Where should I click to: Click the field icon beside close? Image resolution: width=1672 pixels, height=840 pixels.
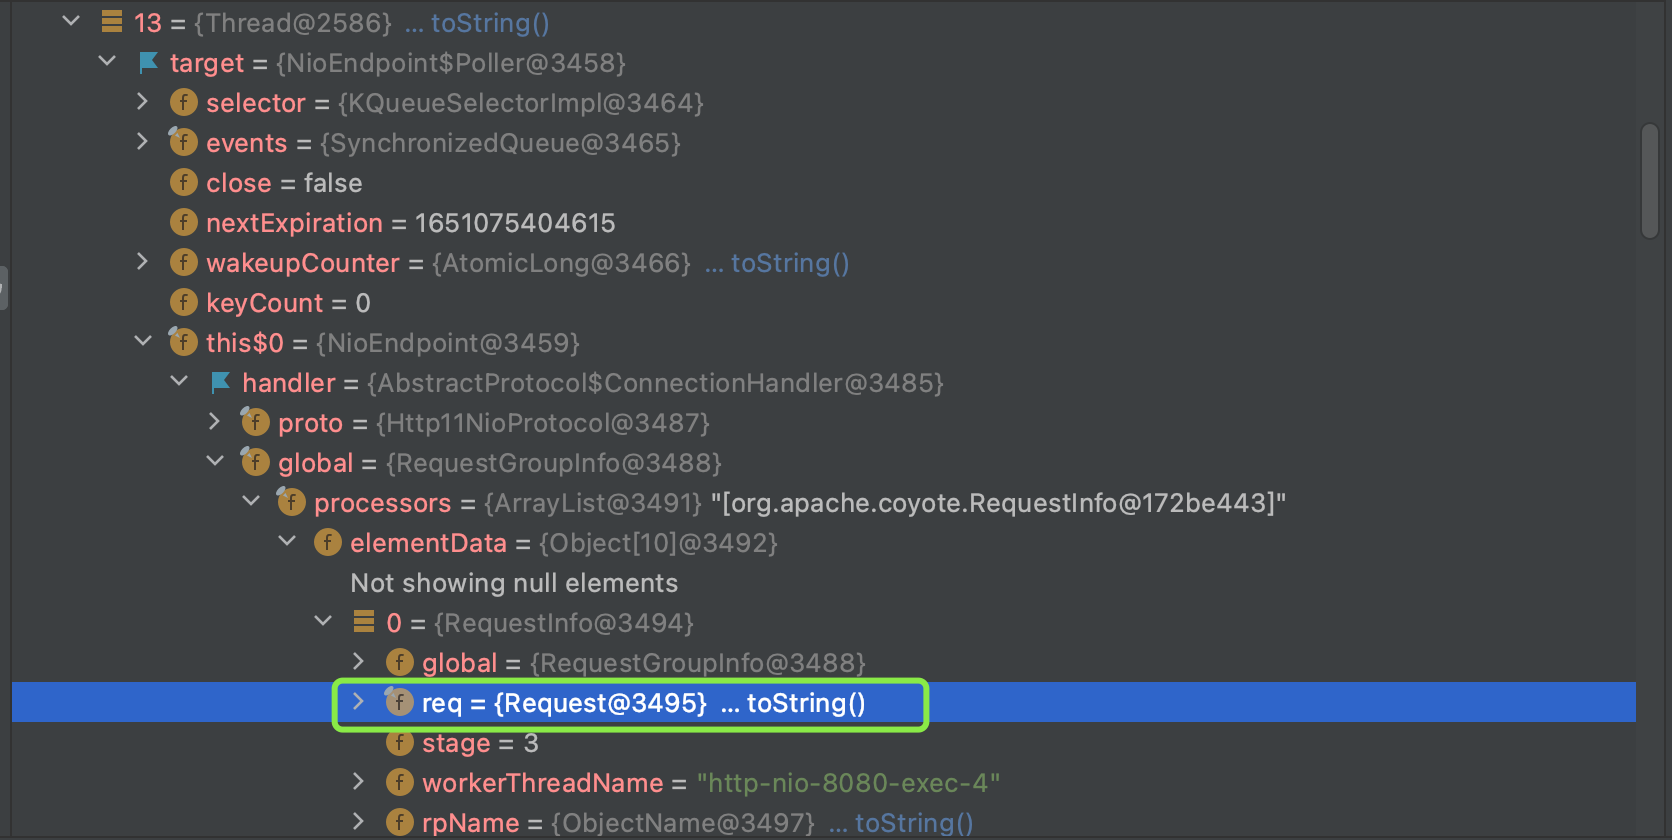tap(184, 182)
